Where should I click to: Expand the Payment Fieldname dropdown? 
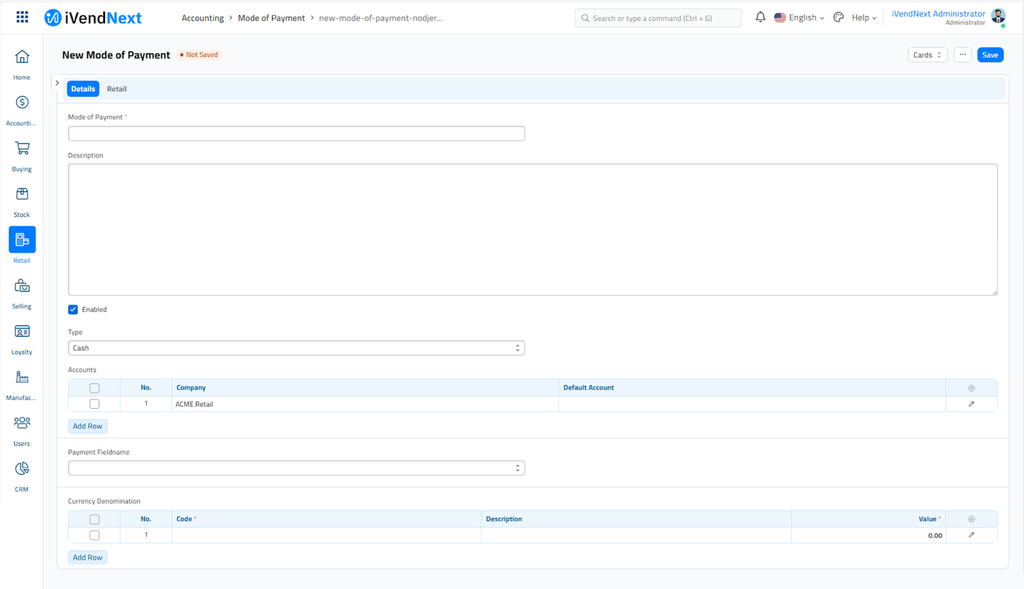click(296, 468)
